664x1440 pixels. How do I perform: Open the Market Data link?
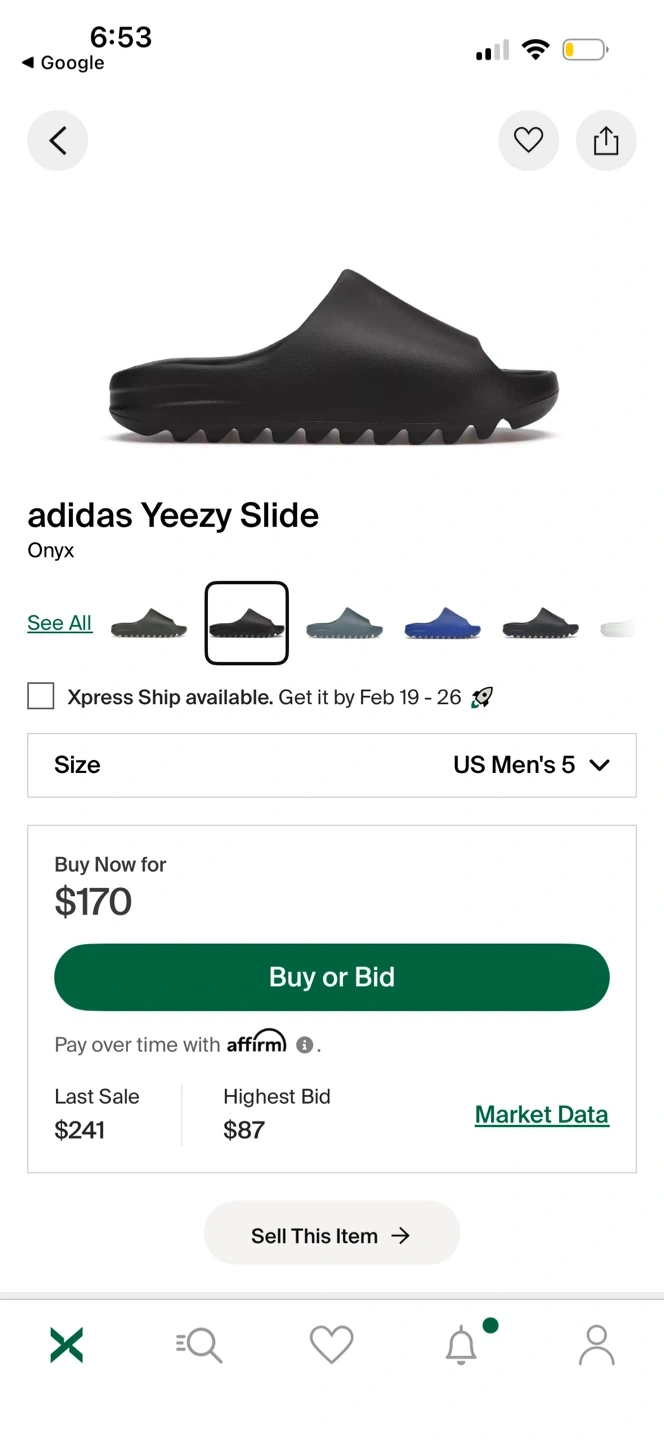click(x=541, y=1114)
